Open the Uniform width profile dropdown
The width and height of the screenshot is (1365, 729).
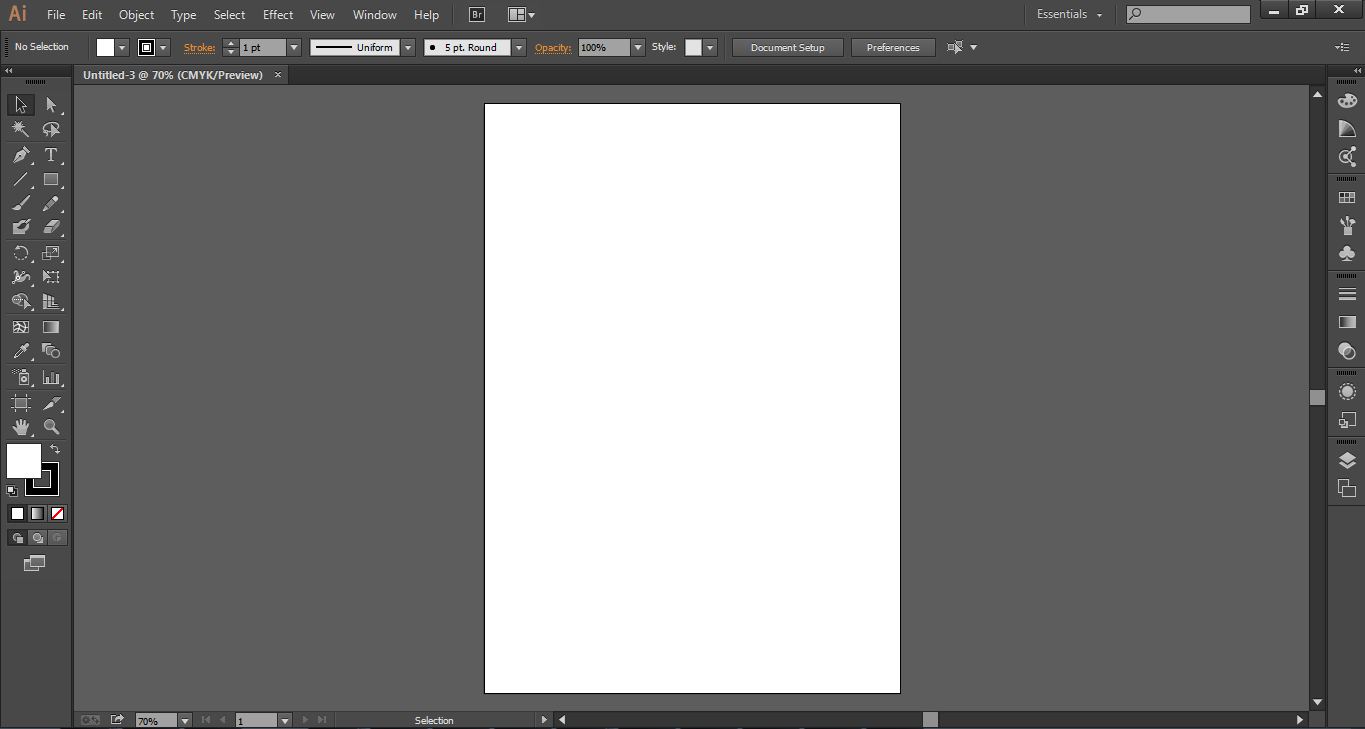click(x=407, y=47)
